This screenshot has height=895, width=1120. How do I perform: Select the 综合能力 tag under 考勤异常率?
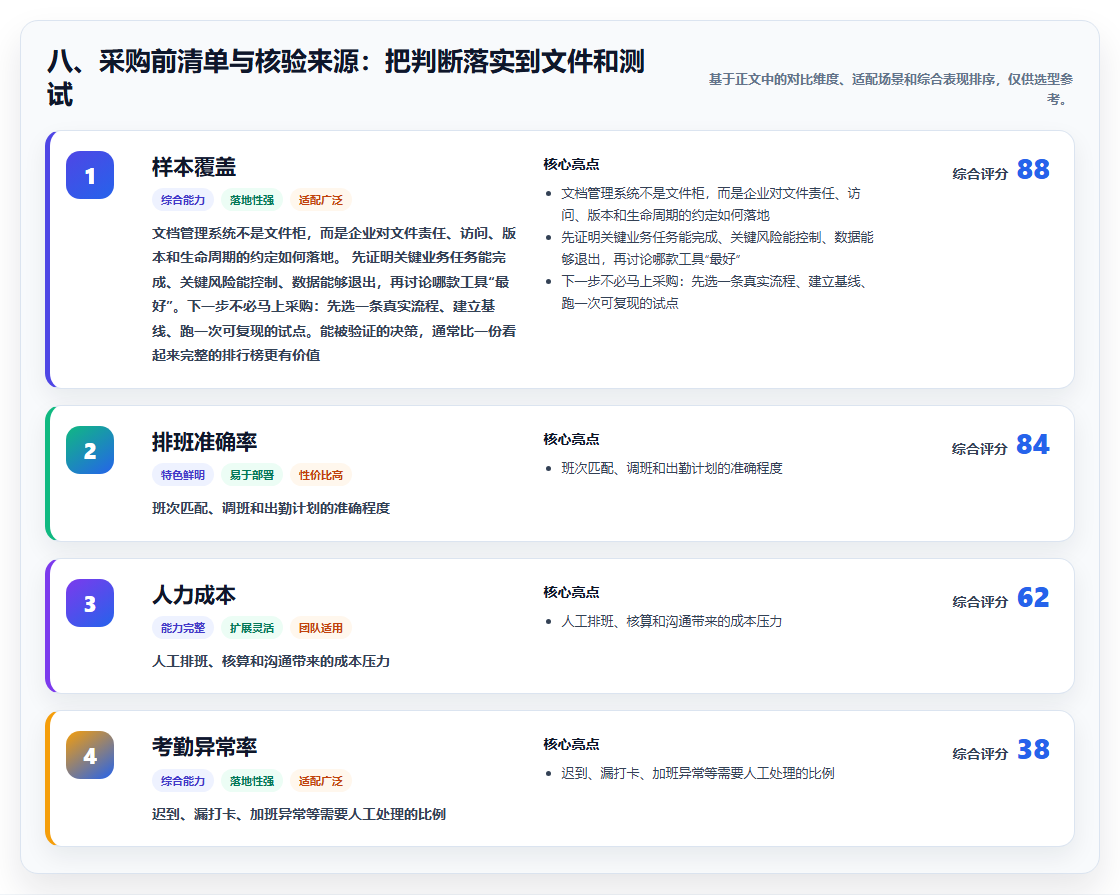pyautogui.click(x=183, y=781)
